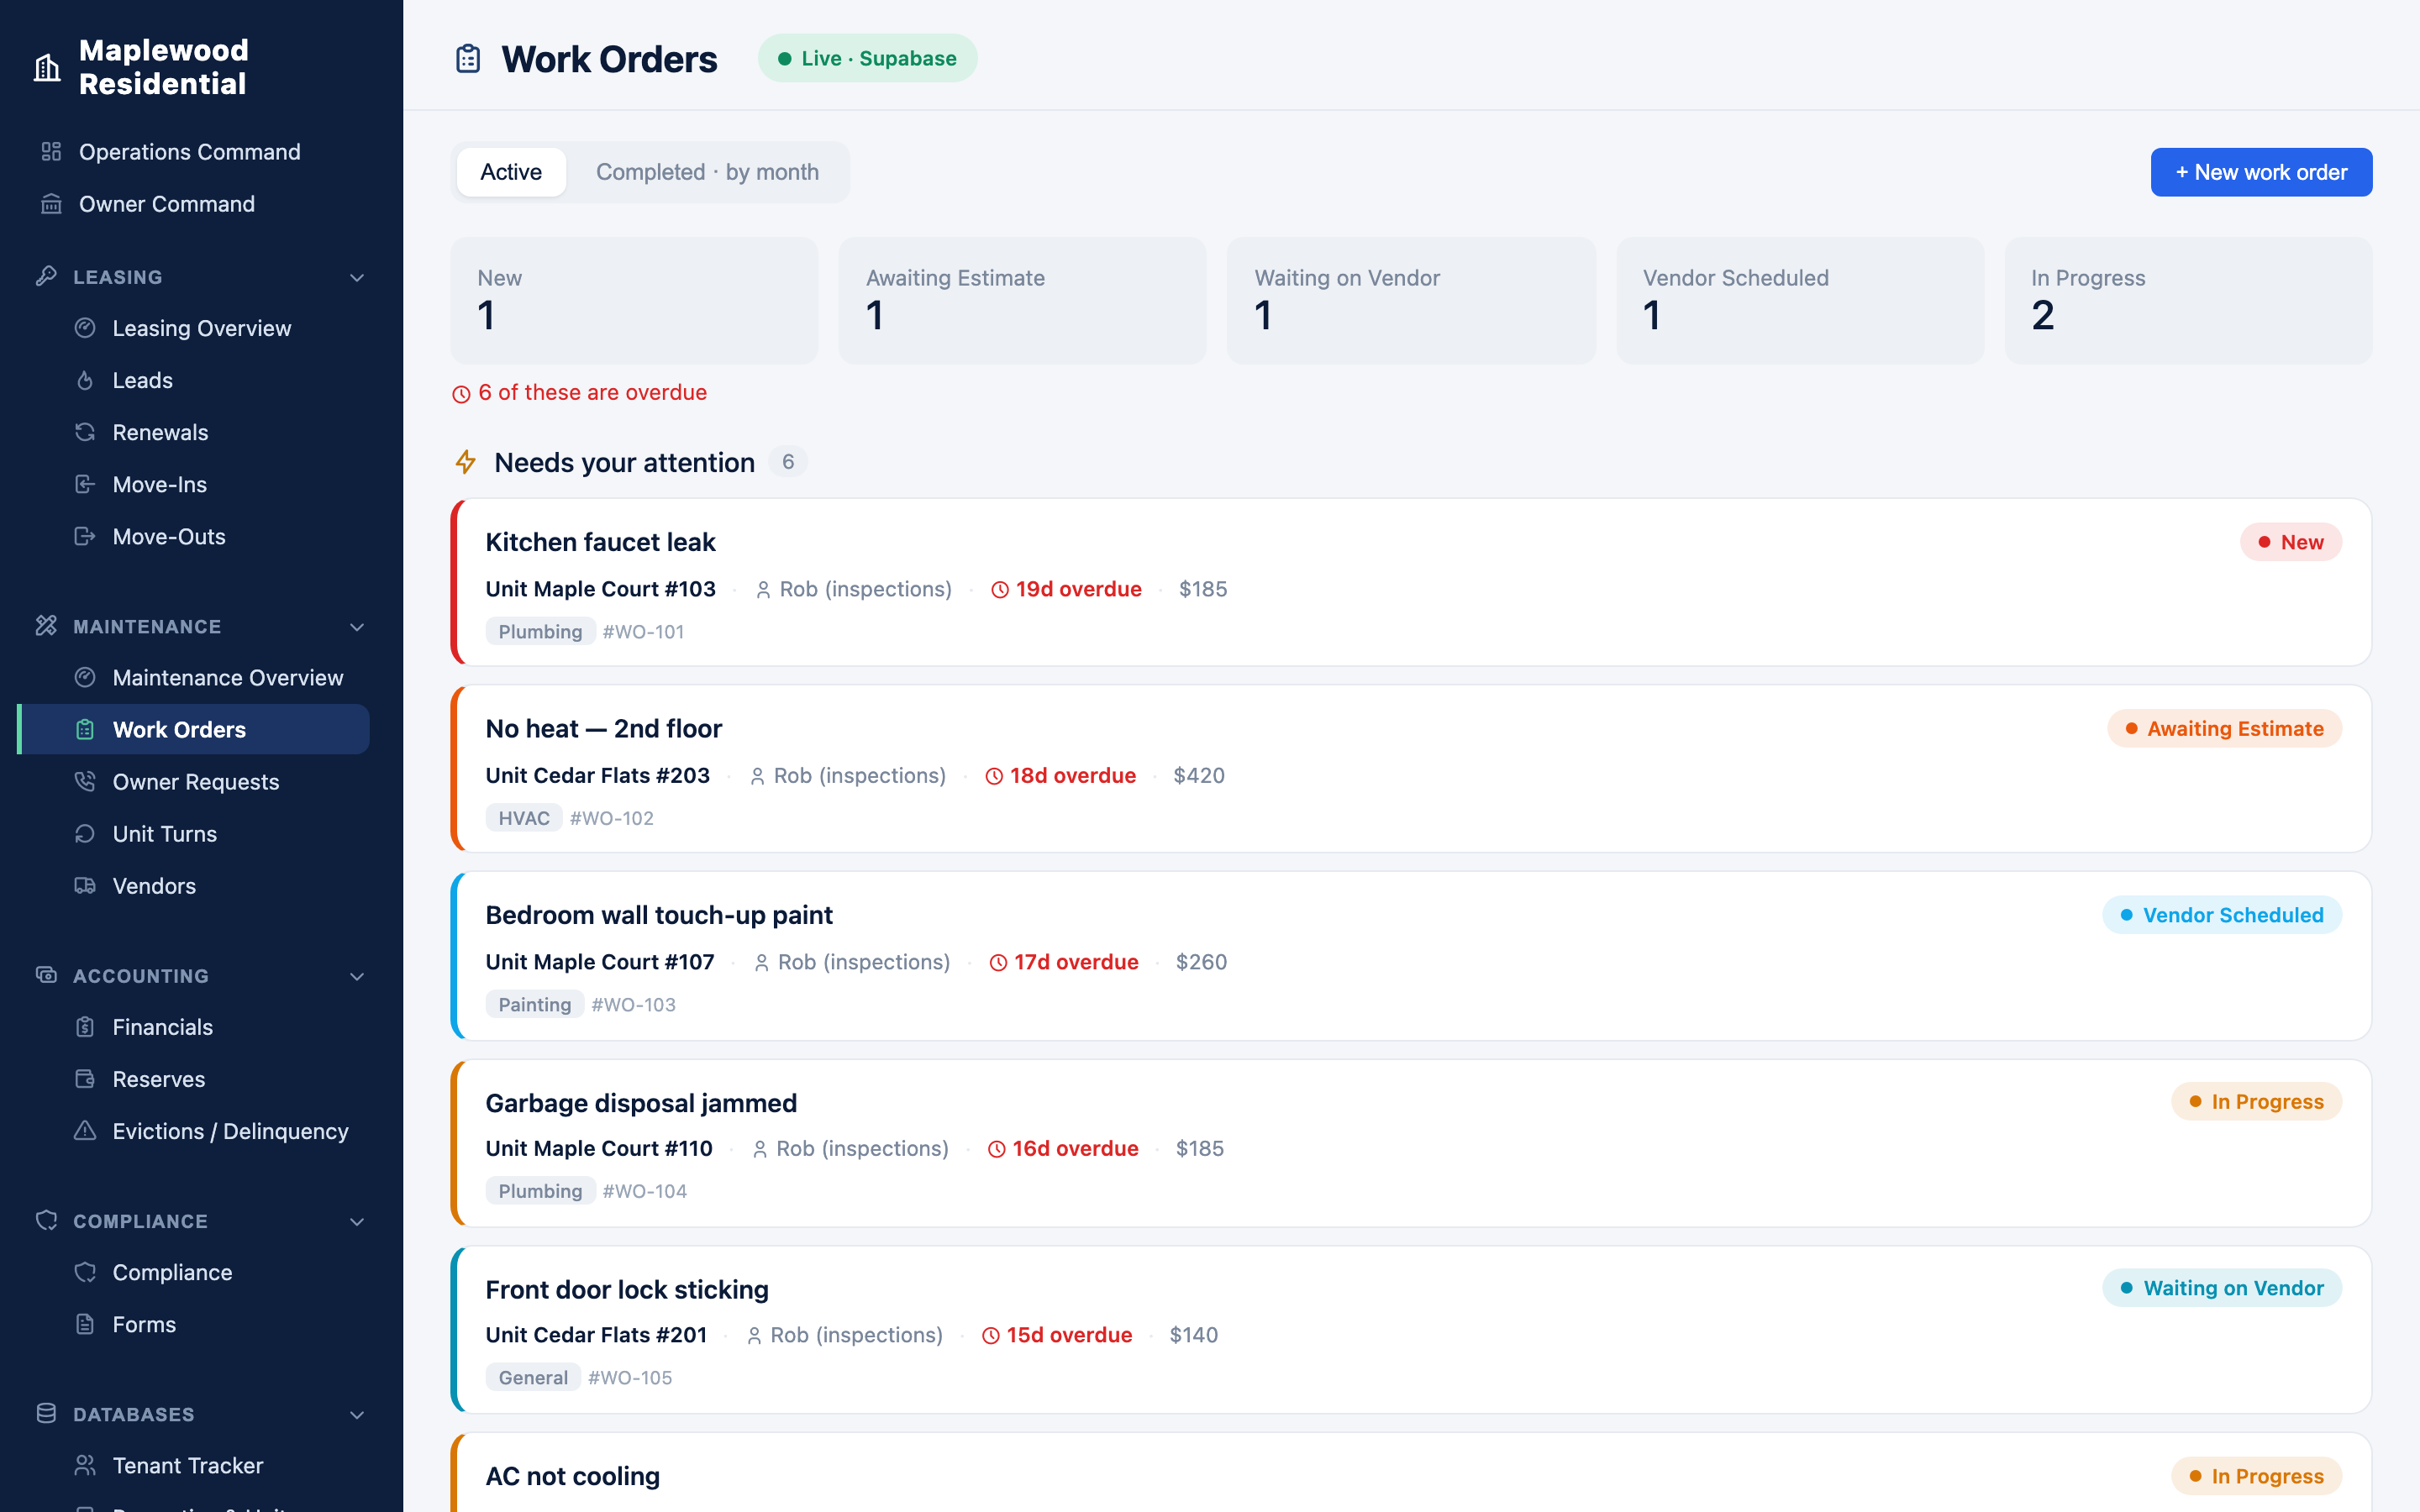Filter by Awaiting Estimate status card
The height and width of the screenshot is (1512, 2420).
point(1022,300)
